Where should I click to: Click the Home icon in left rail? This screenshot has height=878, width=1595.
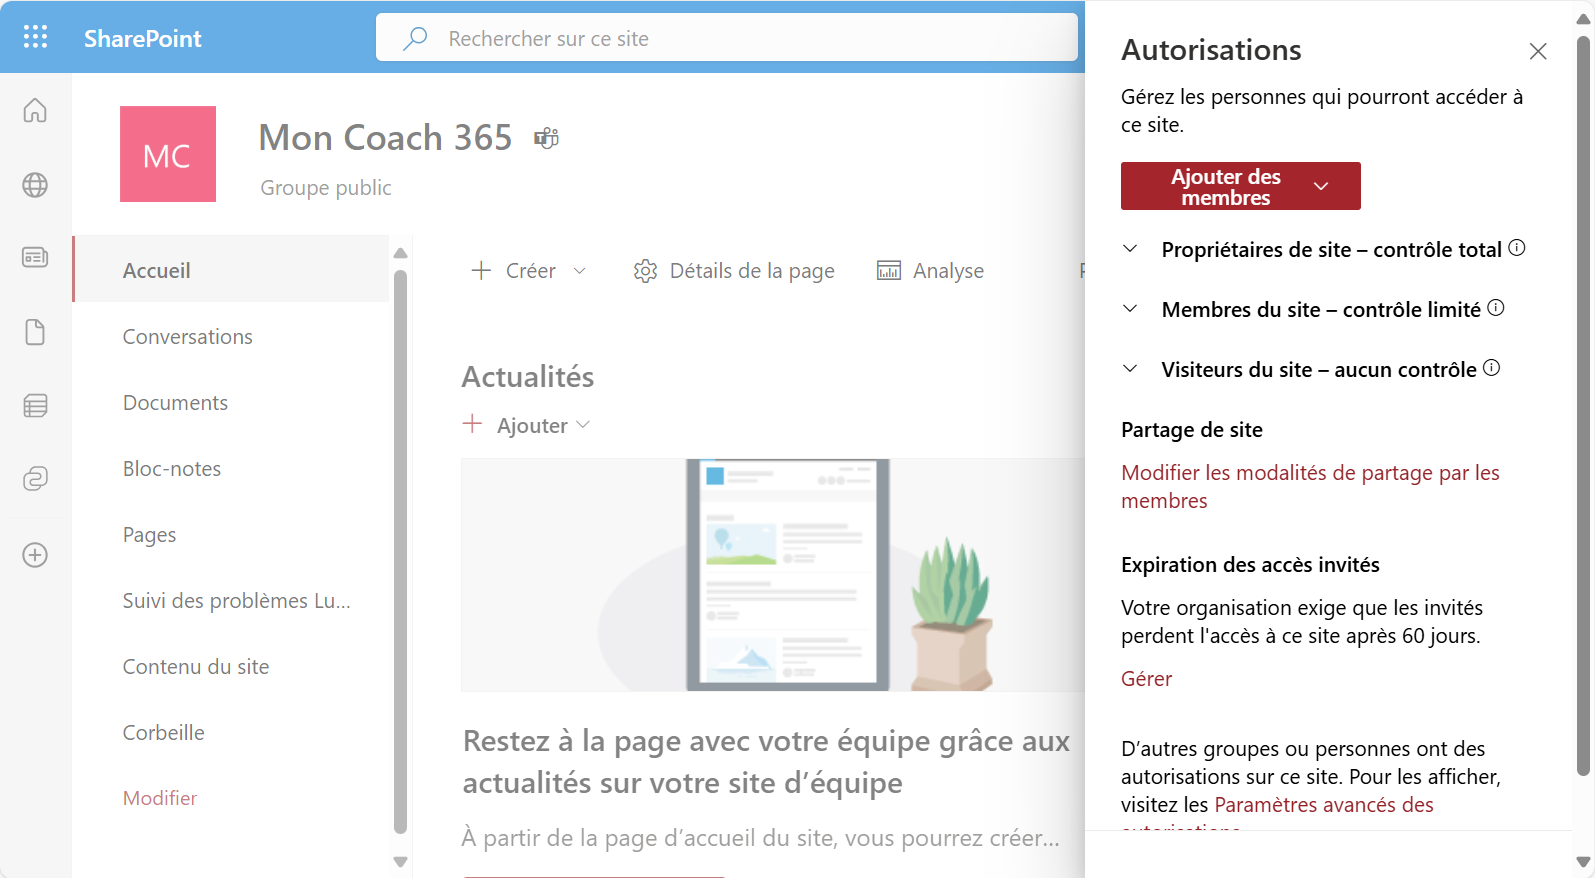pos(35,110)
